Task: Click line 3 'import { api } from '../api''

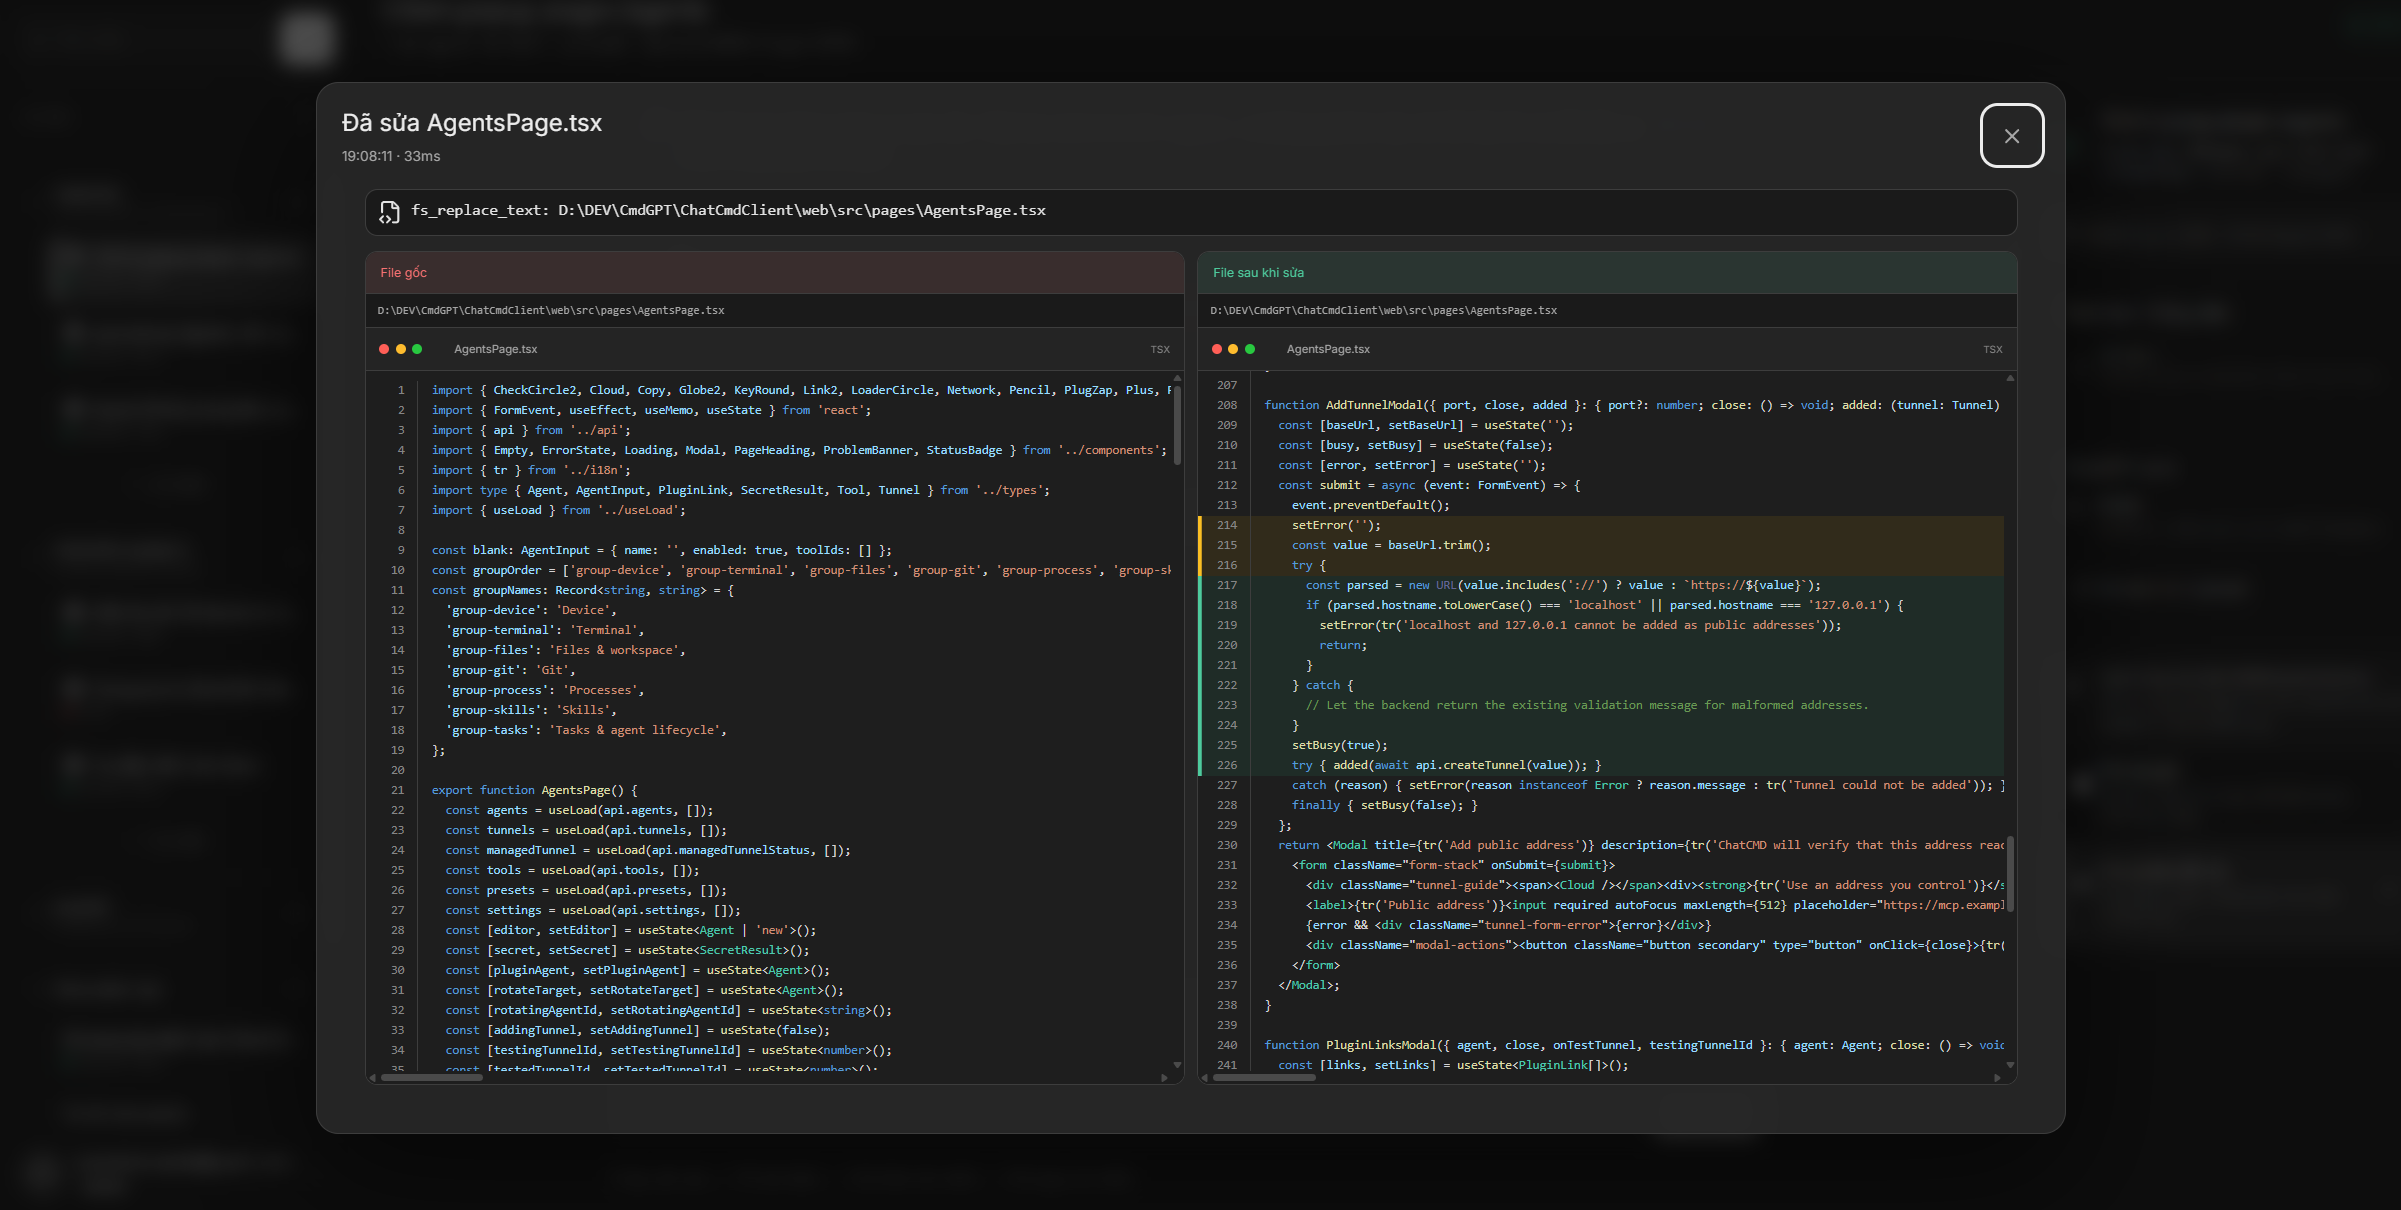Action: [531, 430]
